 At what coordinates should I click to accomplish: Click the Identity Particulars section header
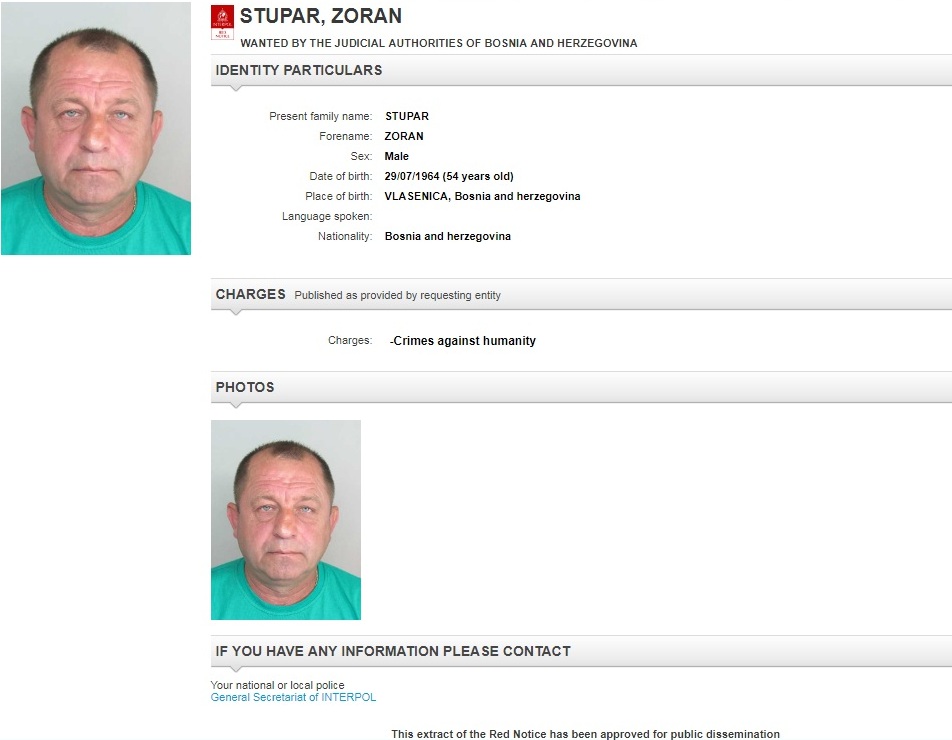581,70
